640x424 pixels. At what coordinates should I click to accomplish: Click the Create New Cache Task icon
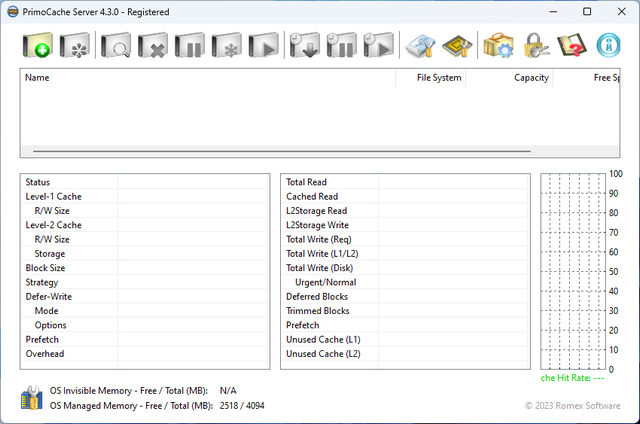point(36,45)
